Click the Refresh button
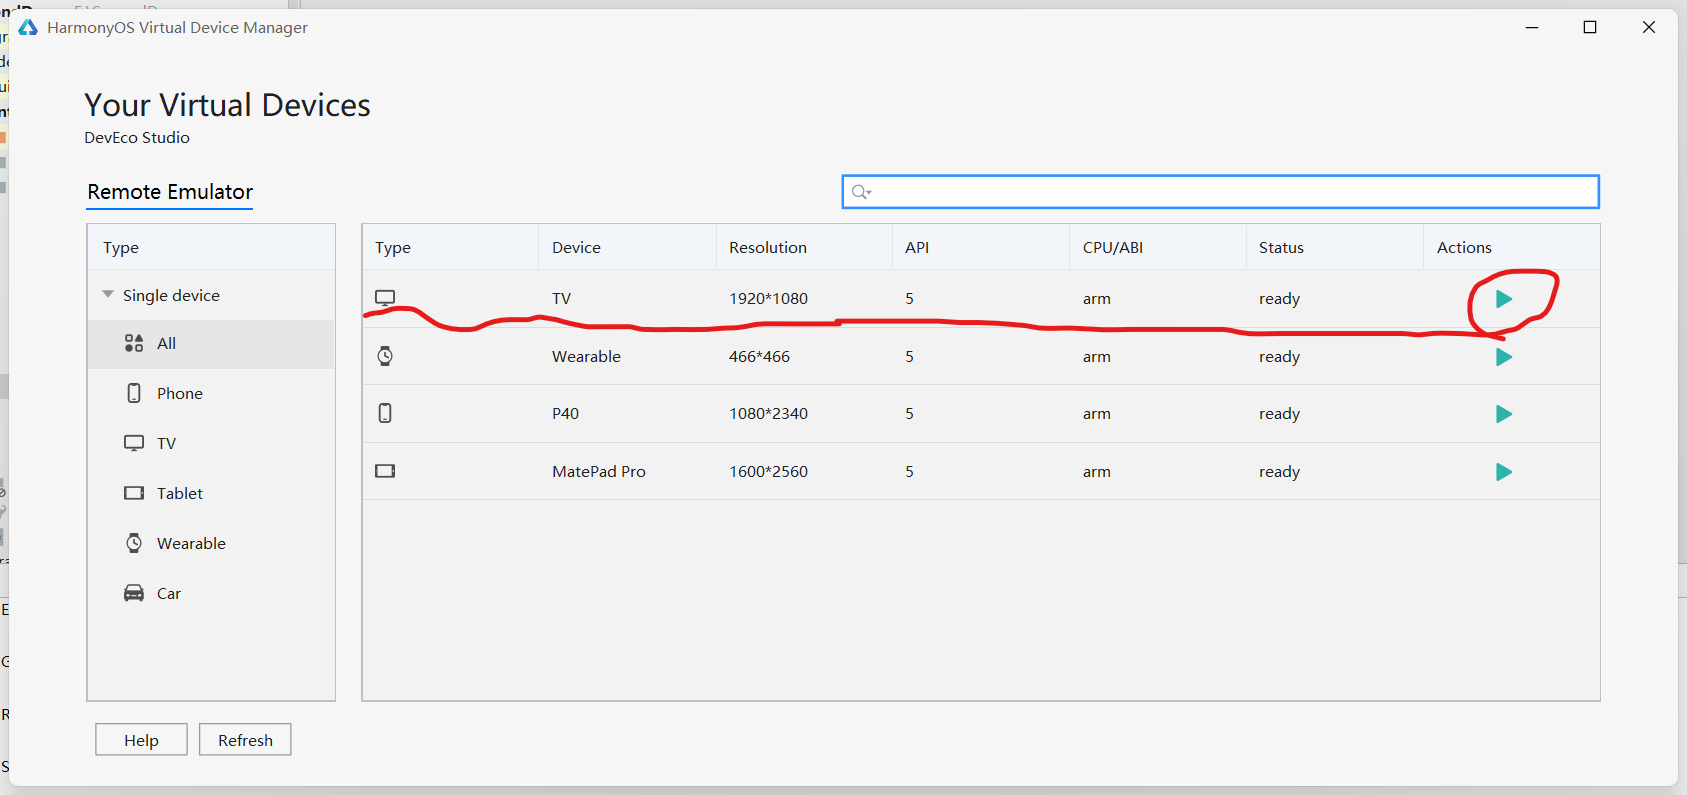 (x=245, y=740)
